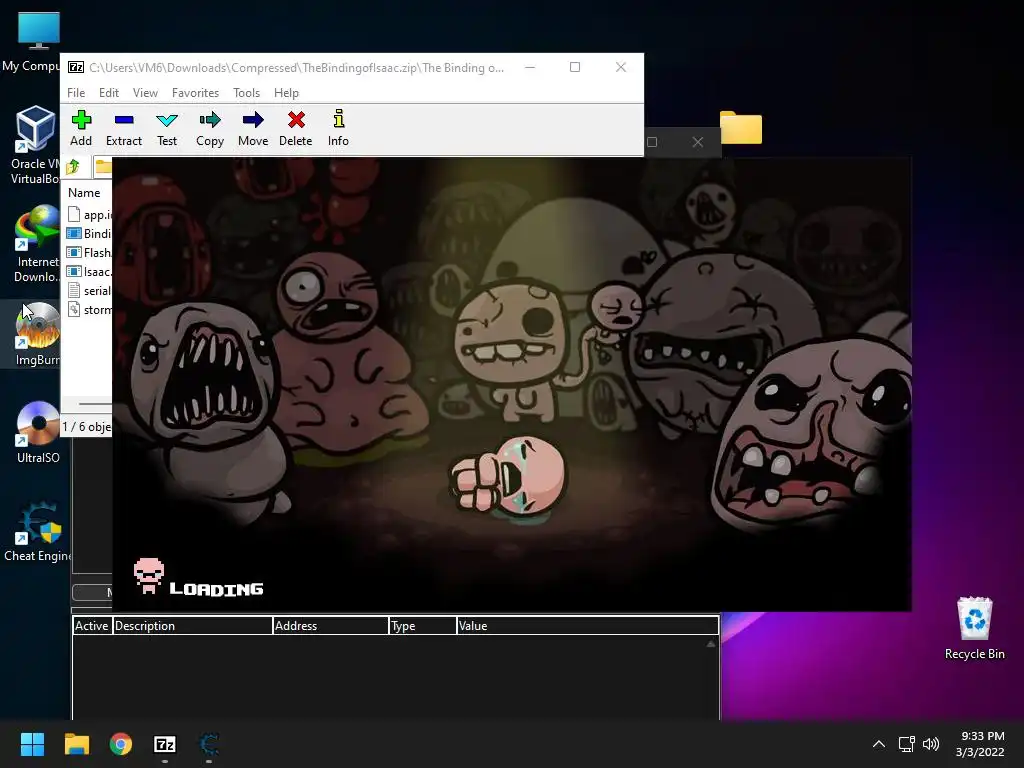This screenshot has width=1024, height=768.
Task: Switch to Cheat Engine in taskbar
Action: (209, 744)
